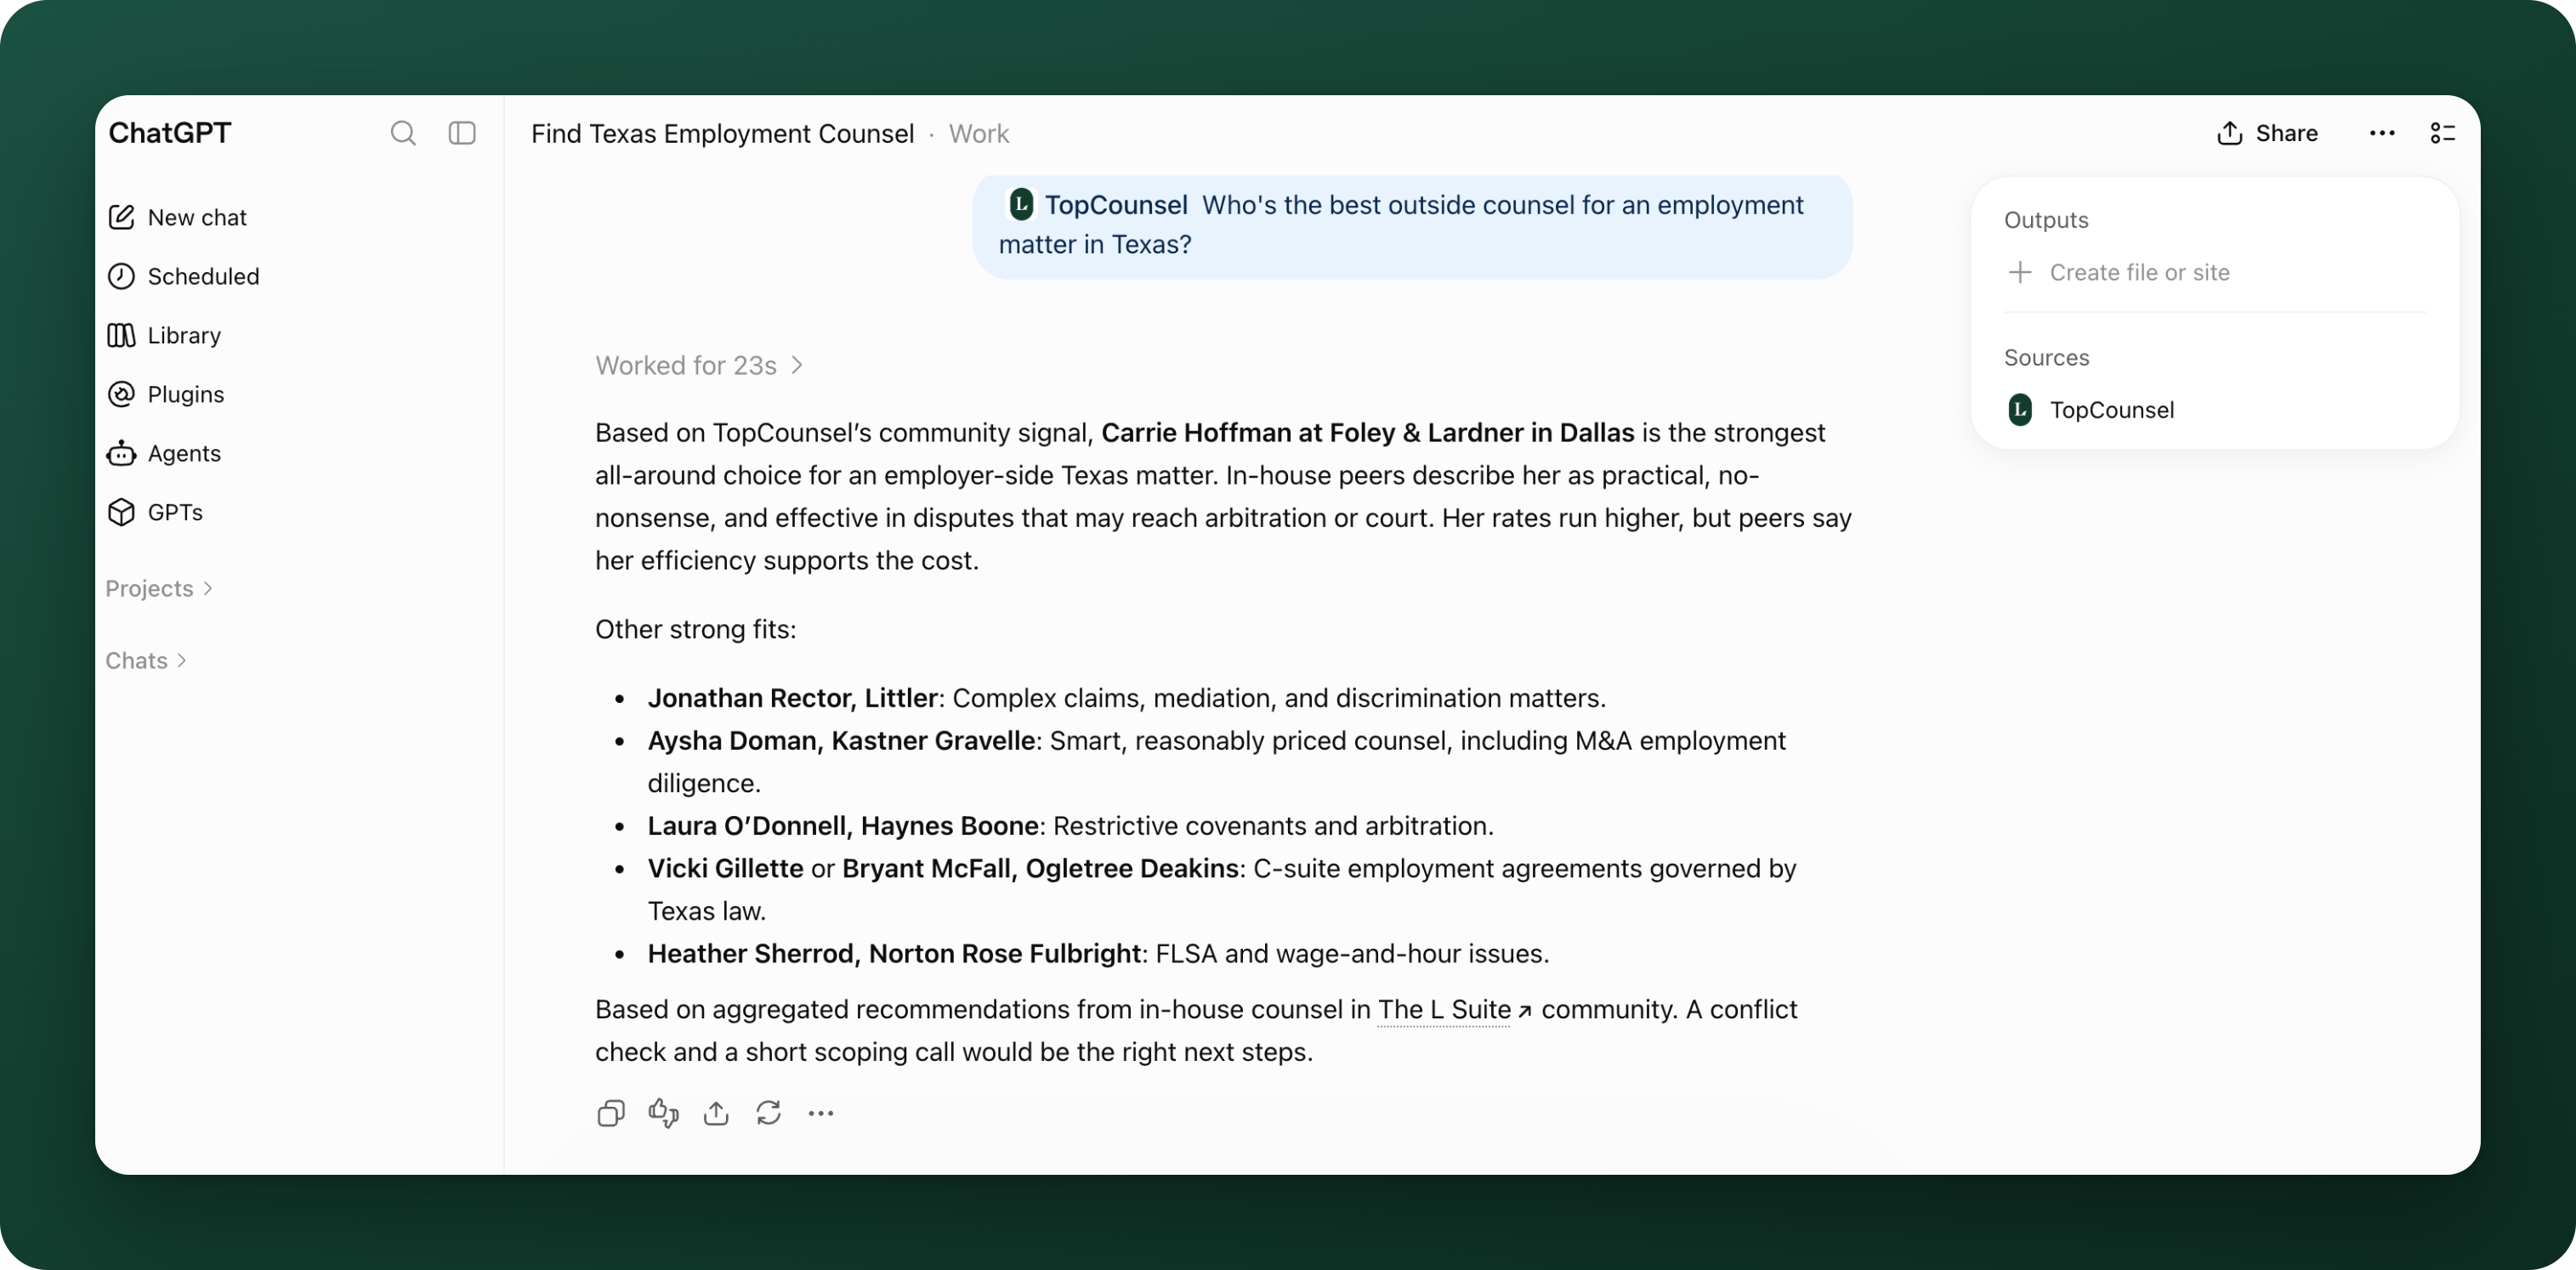
Task: Click the GPTs cube icon
Action: click(121, 512)
